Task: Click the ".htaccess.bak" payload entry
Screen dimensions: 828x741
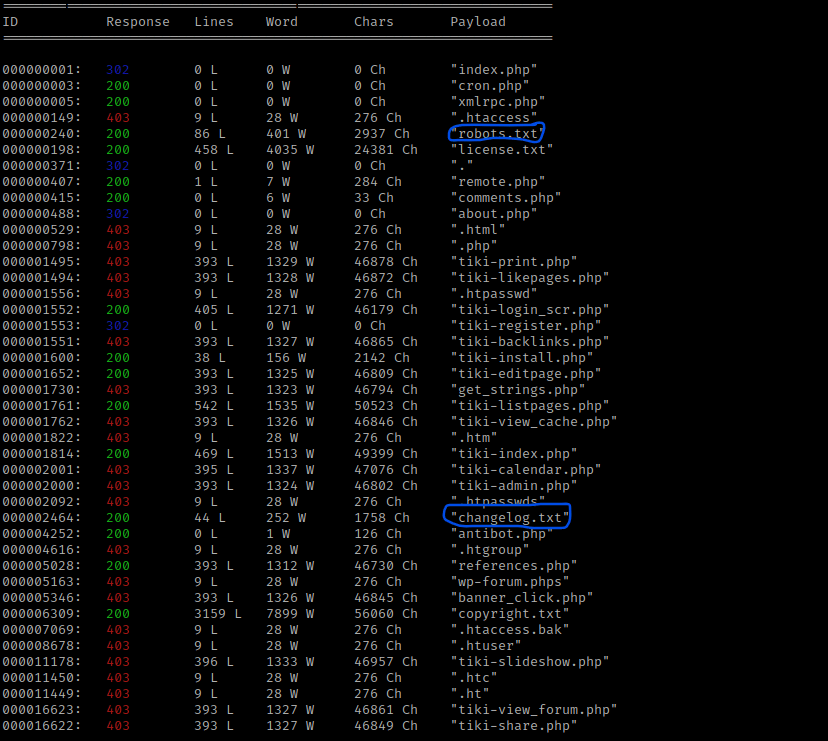Action: click(x=509, y=629)
